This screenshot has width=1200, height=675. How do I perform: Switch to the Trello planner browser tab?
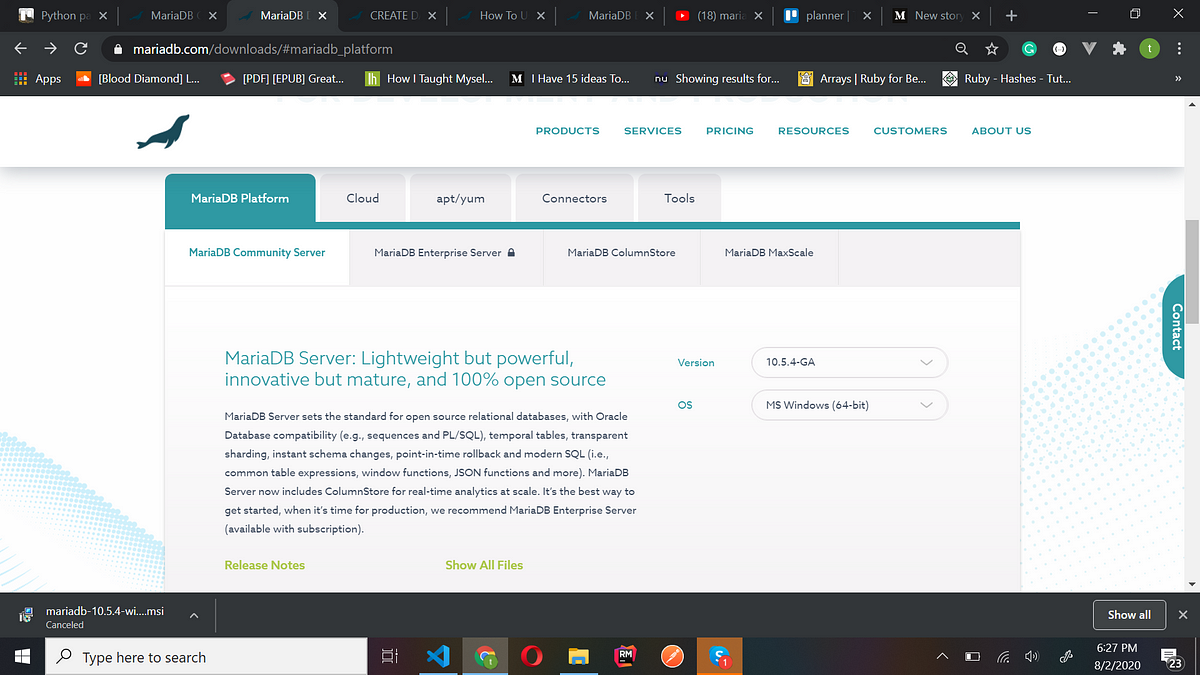click(828, 16)
